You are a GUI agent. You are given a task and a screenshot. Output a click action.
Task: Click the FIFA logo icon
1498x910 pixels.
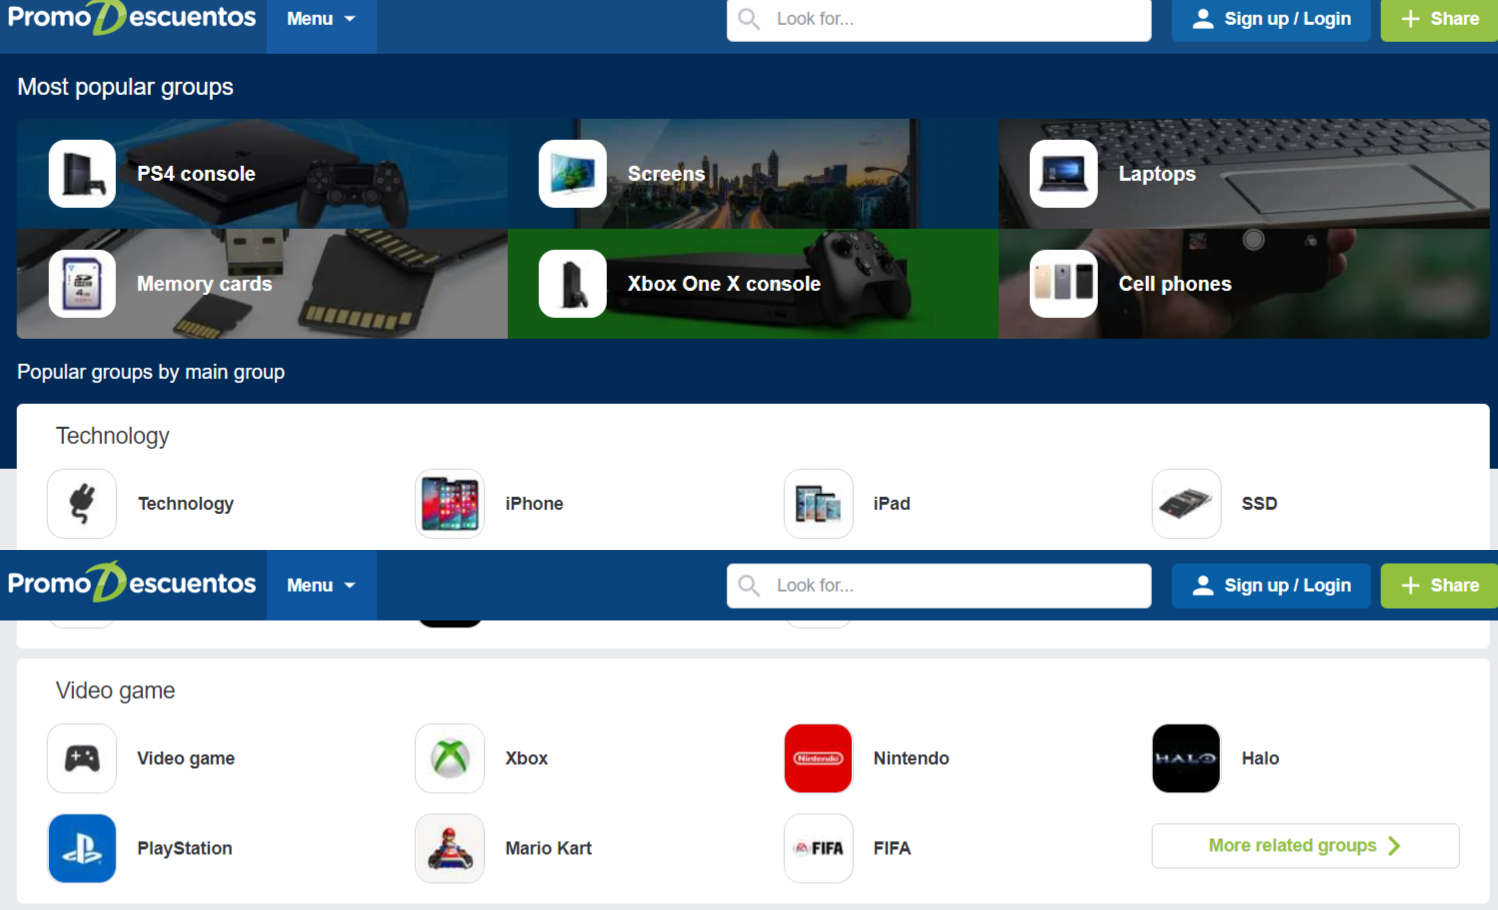tap(818, 848)
